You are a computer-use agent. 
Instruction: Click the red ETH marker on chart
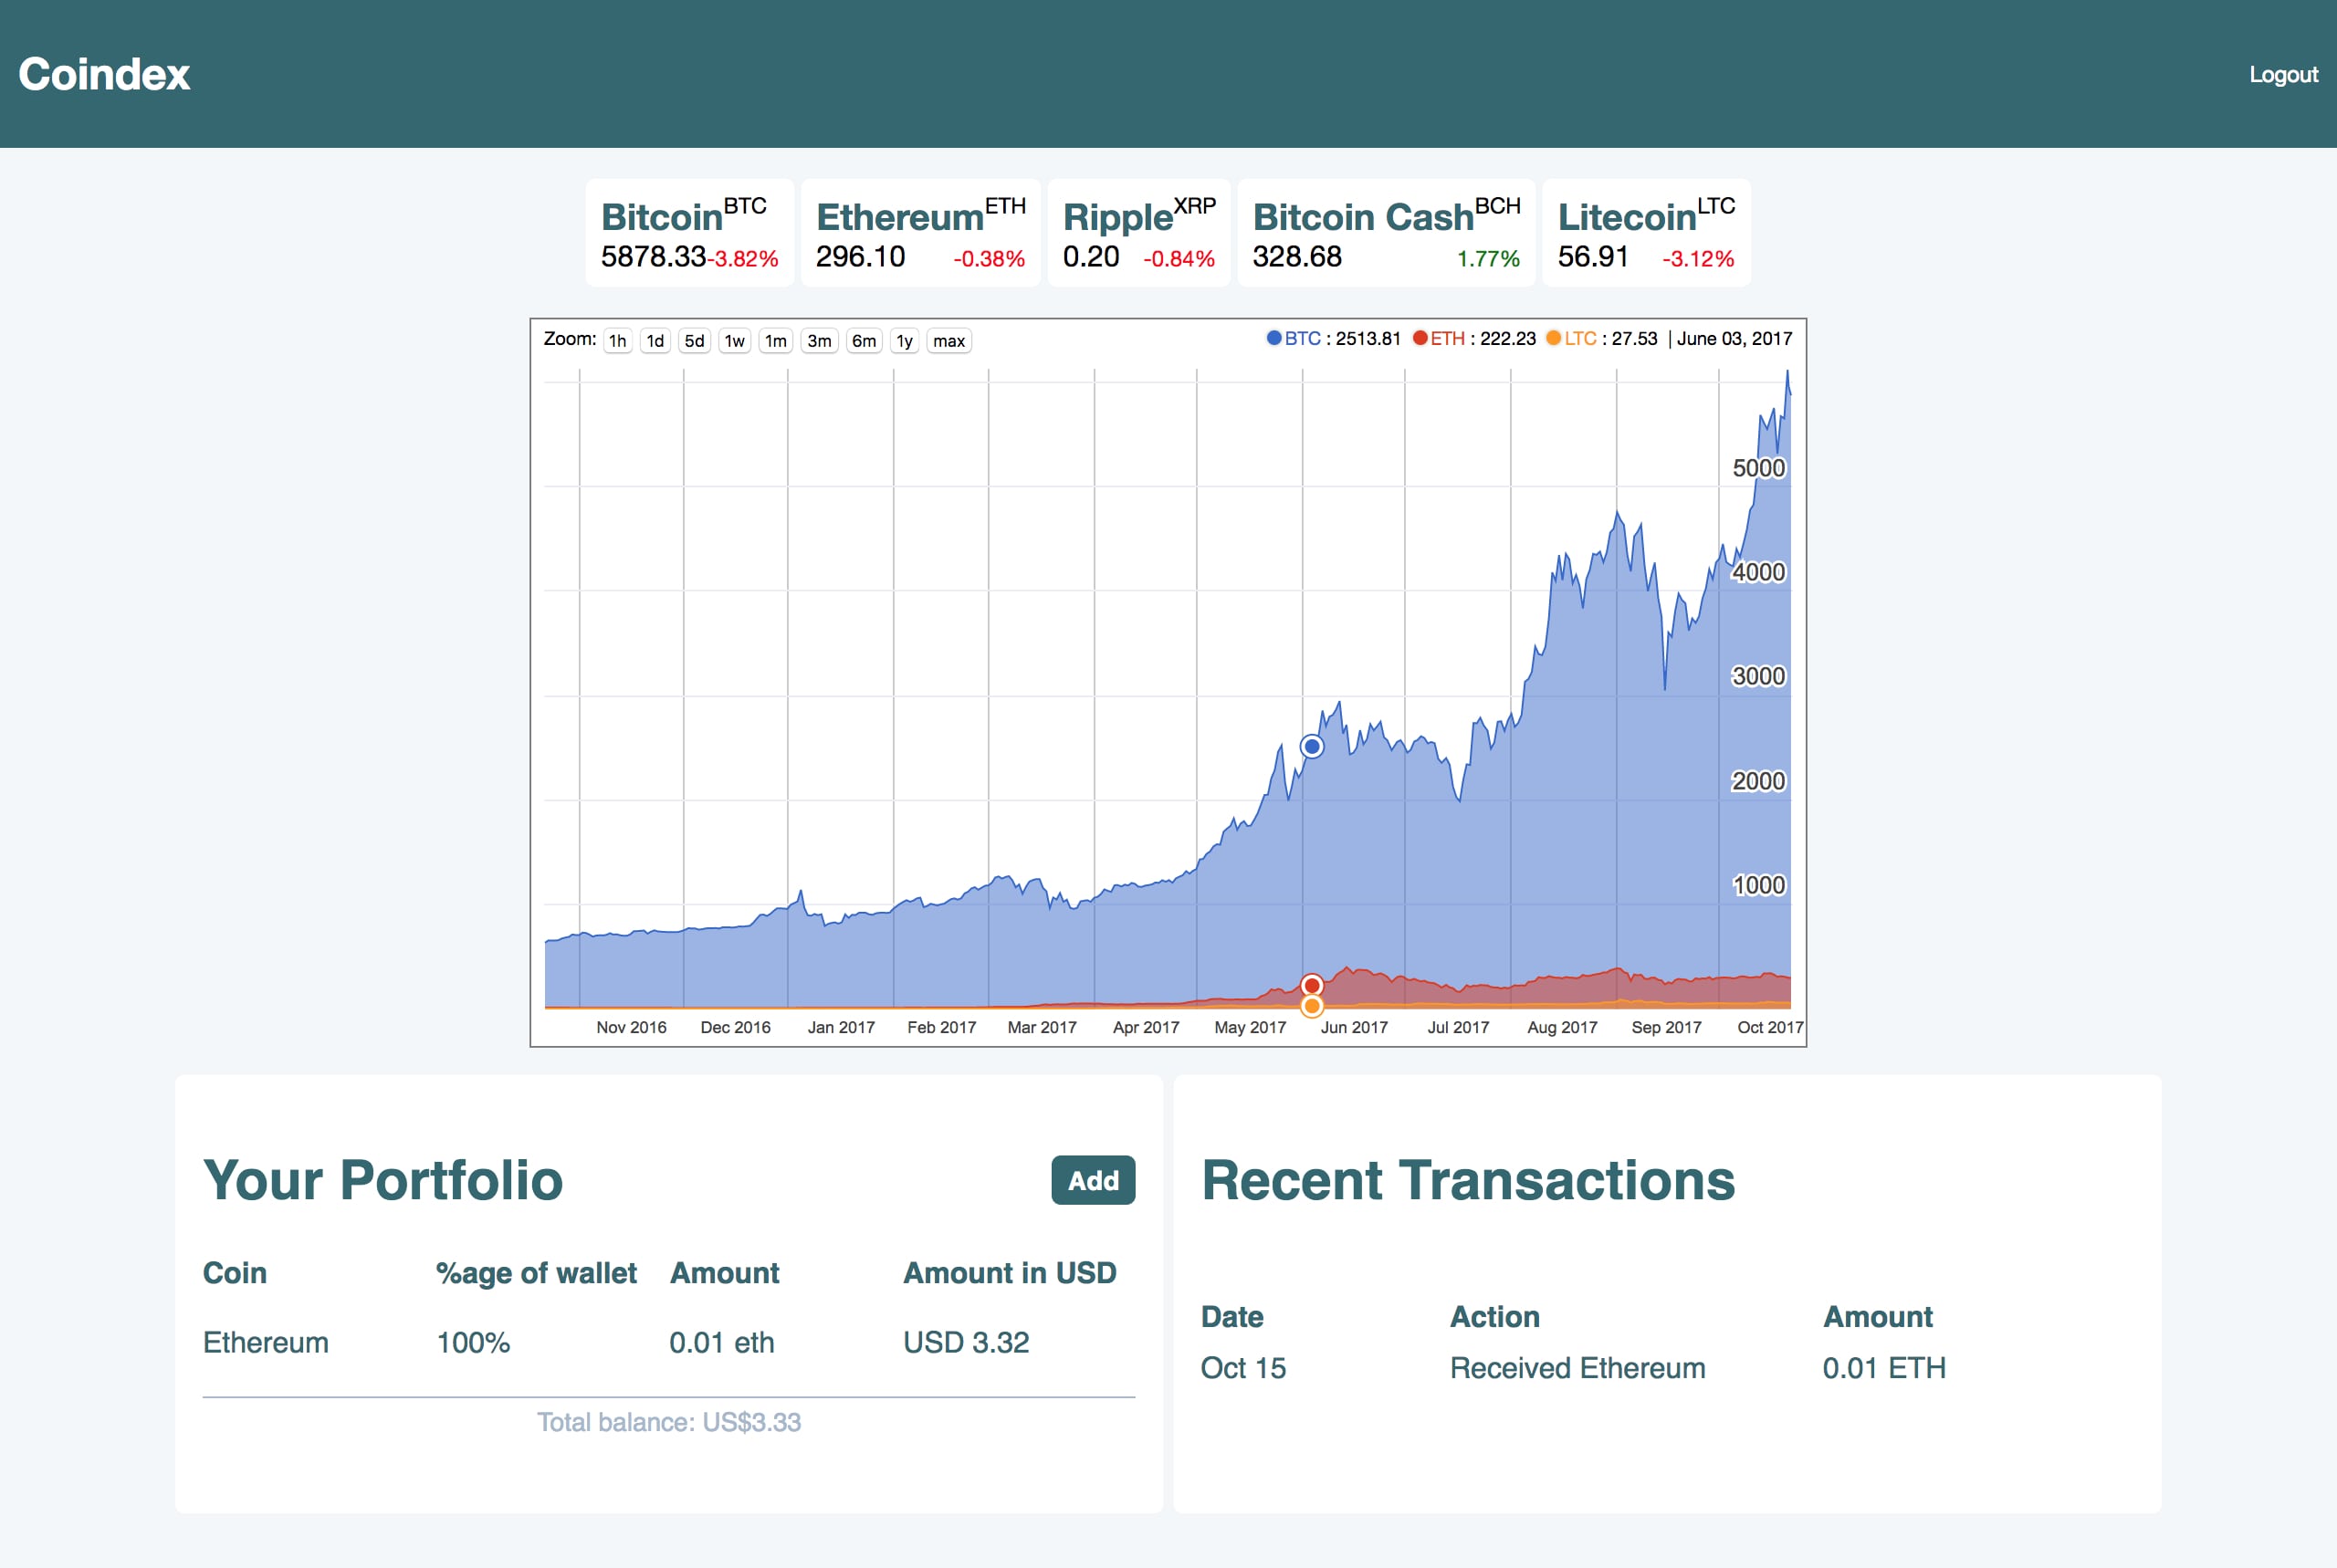[1311, 985]
